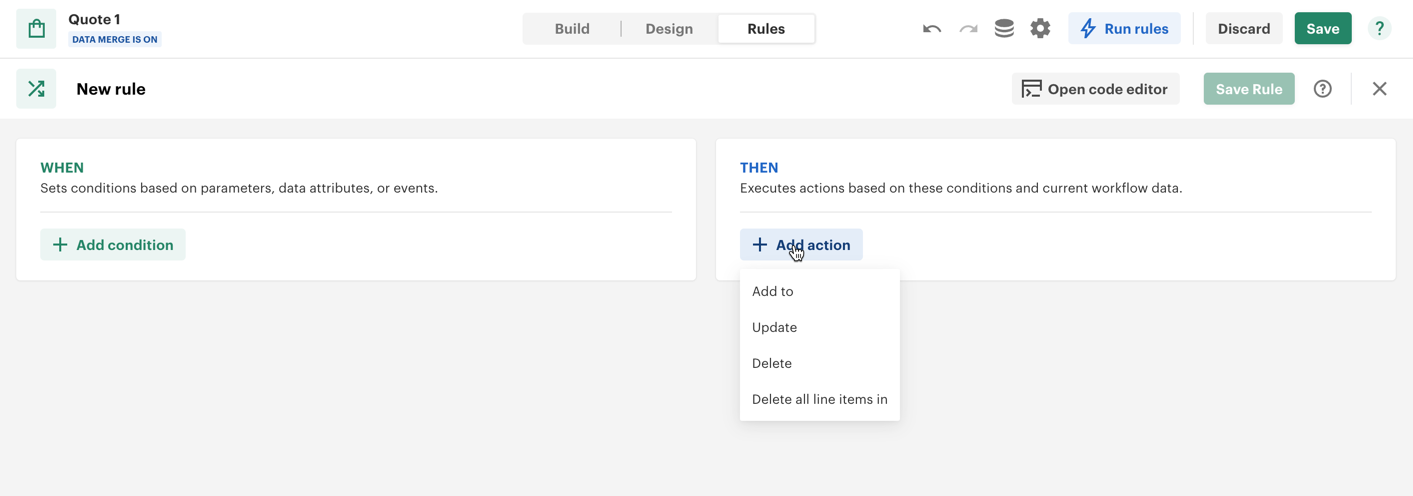Viewport: 1413px width, 496px height.
Task: Click the redo arrow icon
Action: click(x=968, y=29)
